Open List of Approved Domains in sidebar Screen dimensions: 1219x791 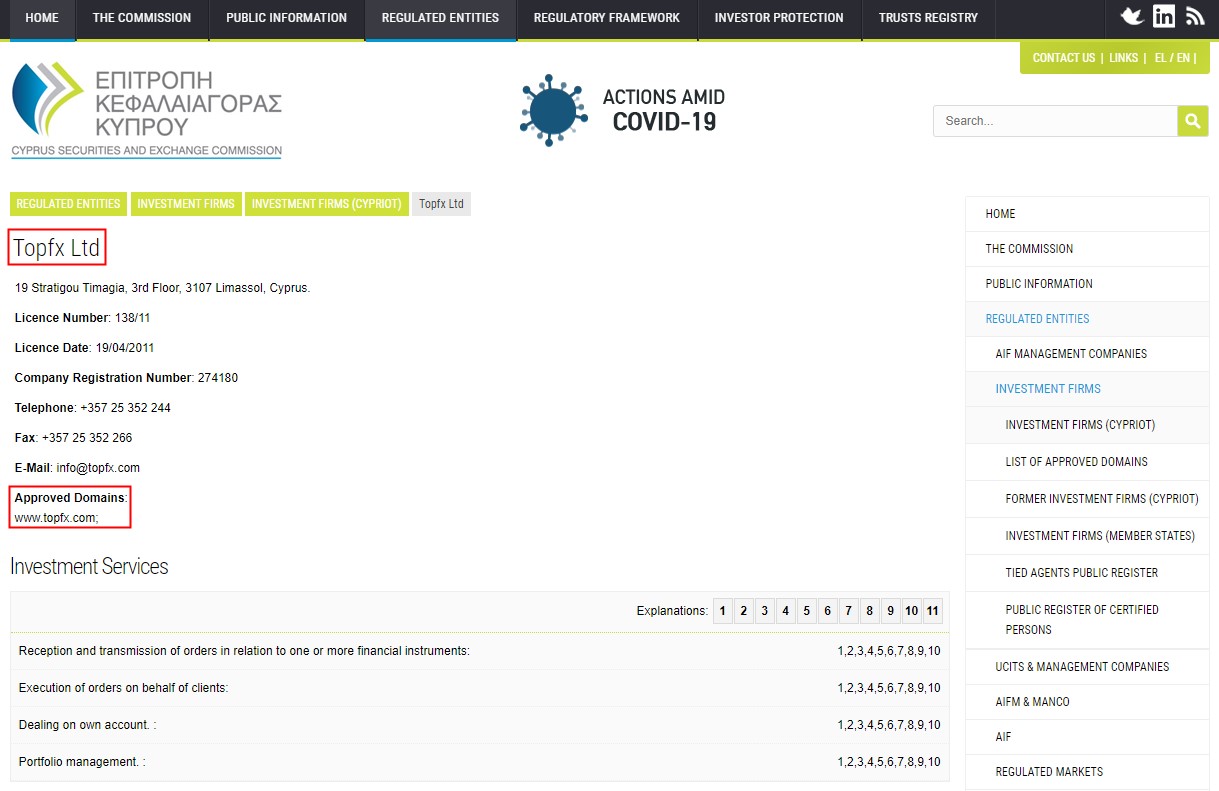click(1076, 462)
